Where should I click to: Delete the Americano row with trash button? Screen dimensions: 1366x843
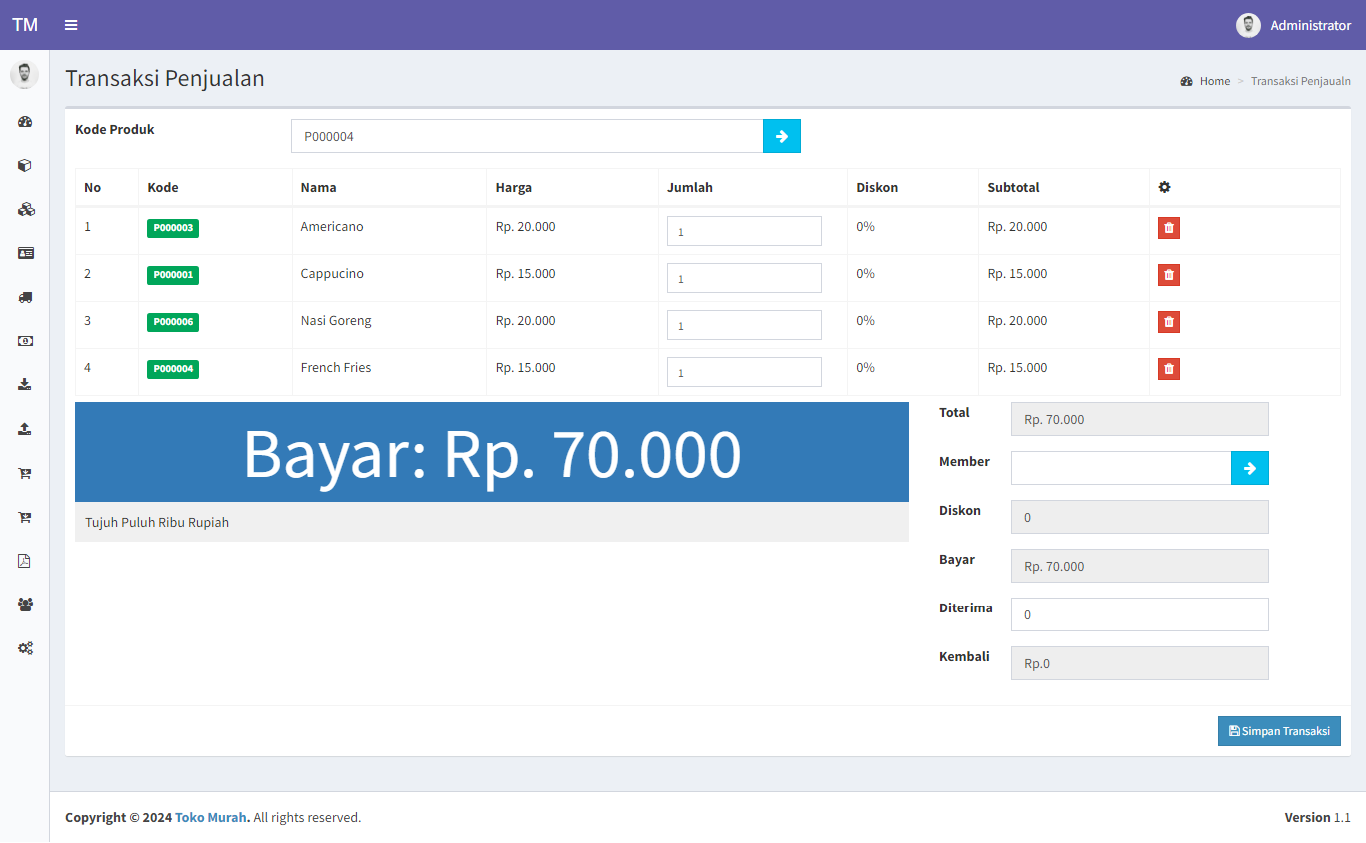[1168, 228]
